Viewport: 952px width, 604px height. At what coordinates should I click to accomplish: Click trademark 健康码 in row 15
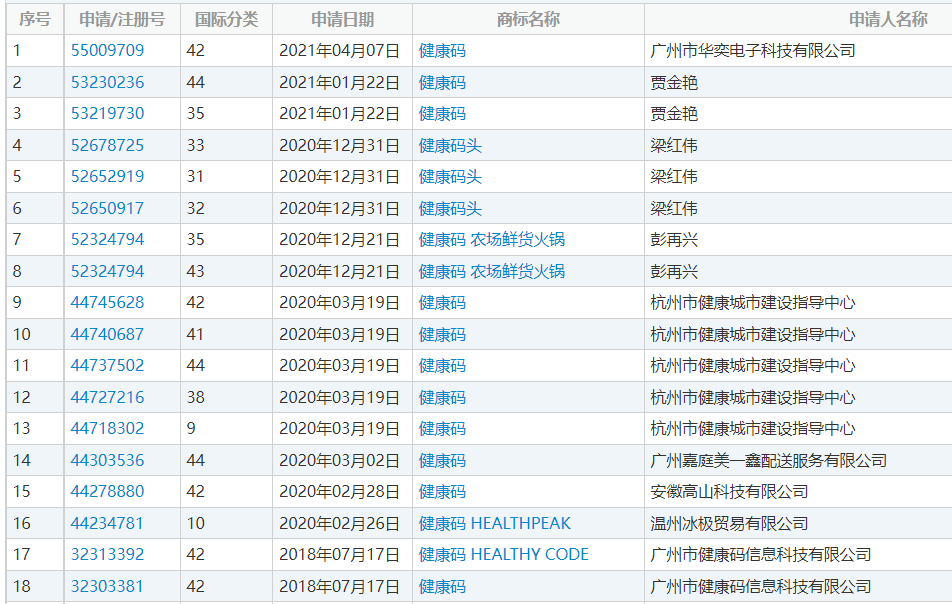click(443, 492)
